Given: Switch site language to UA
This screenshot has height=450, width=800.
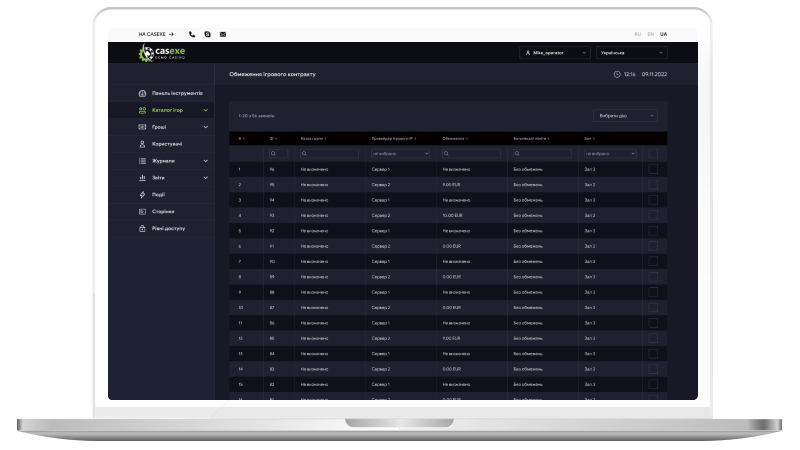Looking at the screenshot, I should point(663,34).
